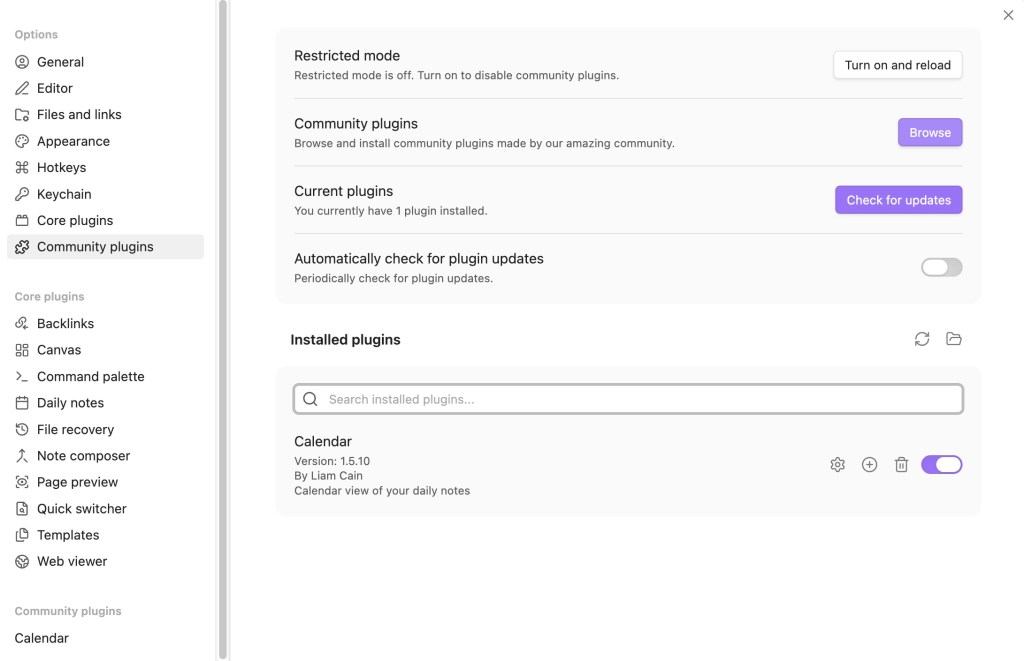Image resolution: width=1024 pixels, height=661 pixels.
Task: Select Calendar under Community plugins sidebar
Action: [x=42, y=638]
